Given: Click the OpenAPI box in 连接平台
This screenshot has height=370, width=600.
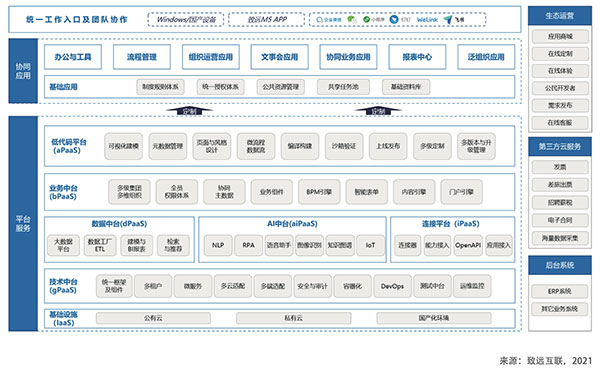Looking at the screenshot, I should coord(468,245).
